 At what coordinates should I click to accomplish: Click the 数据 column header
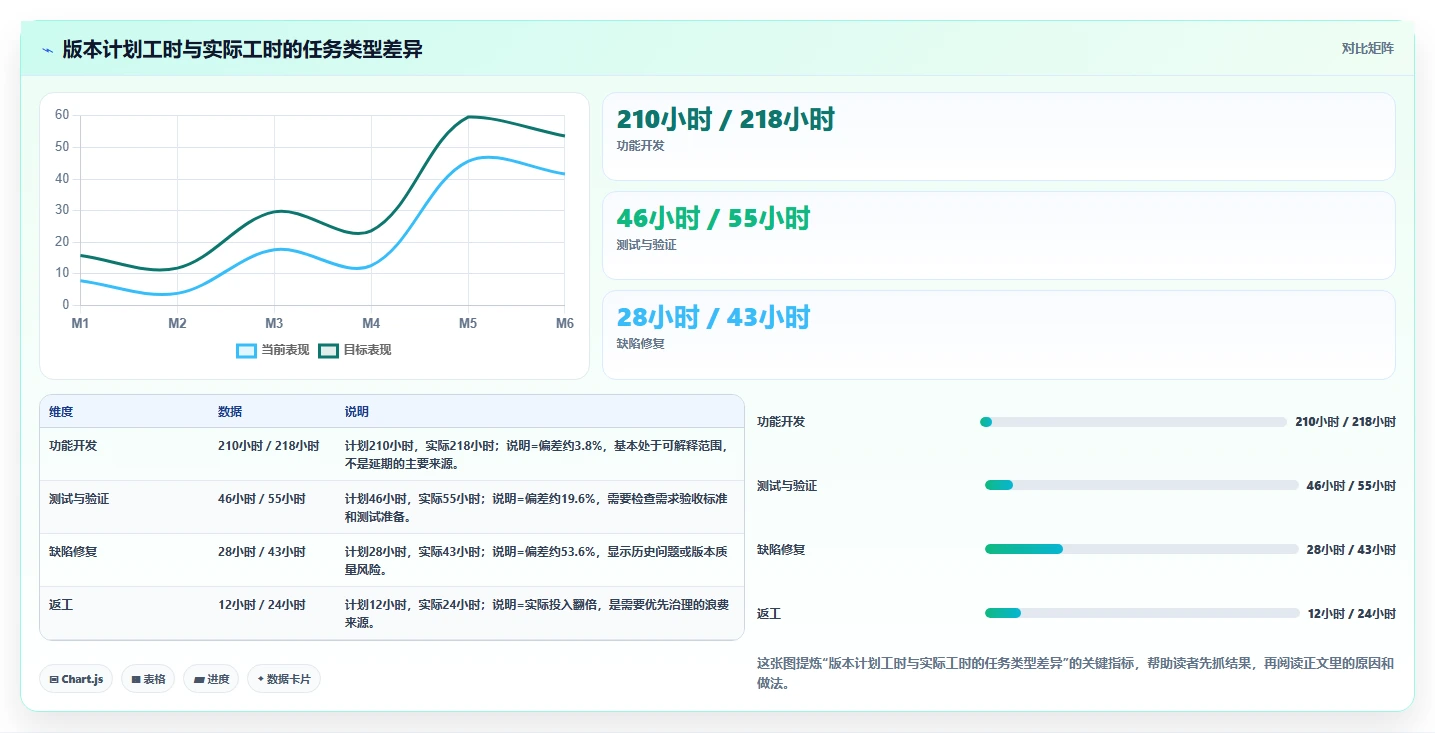[x=272, y=412]
